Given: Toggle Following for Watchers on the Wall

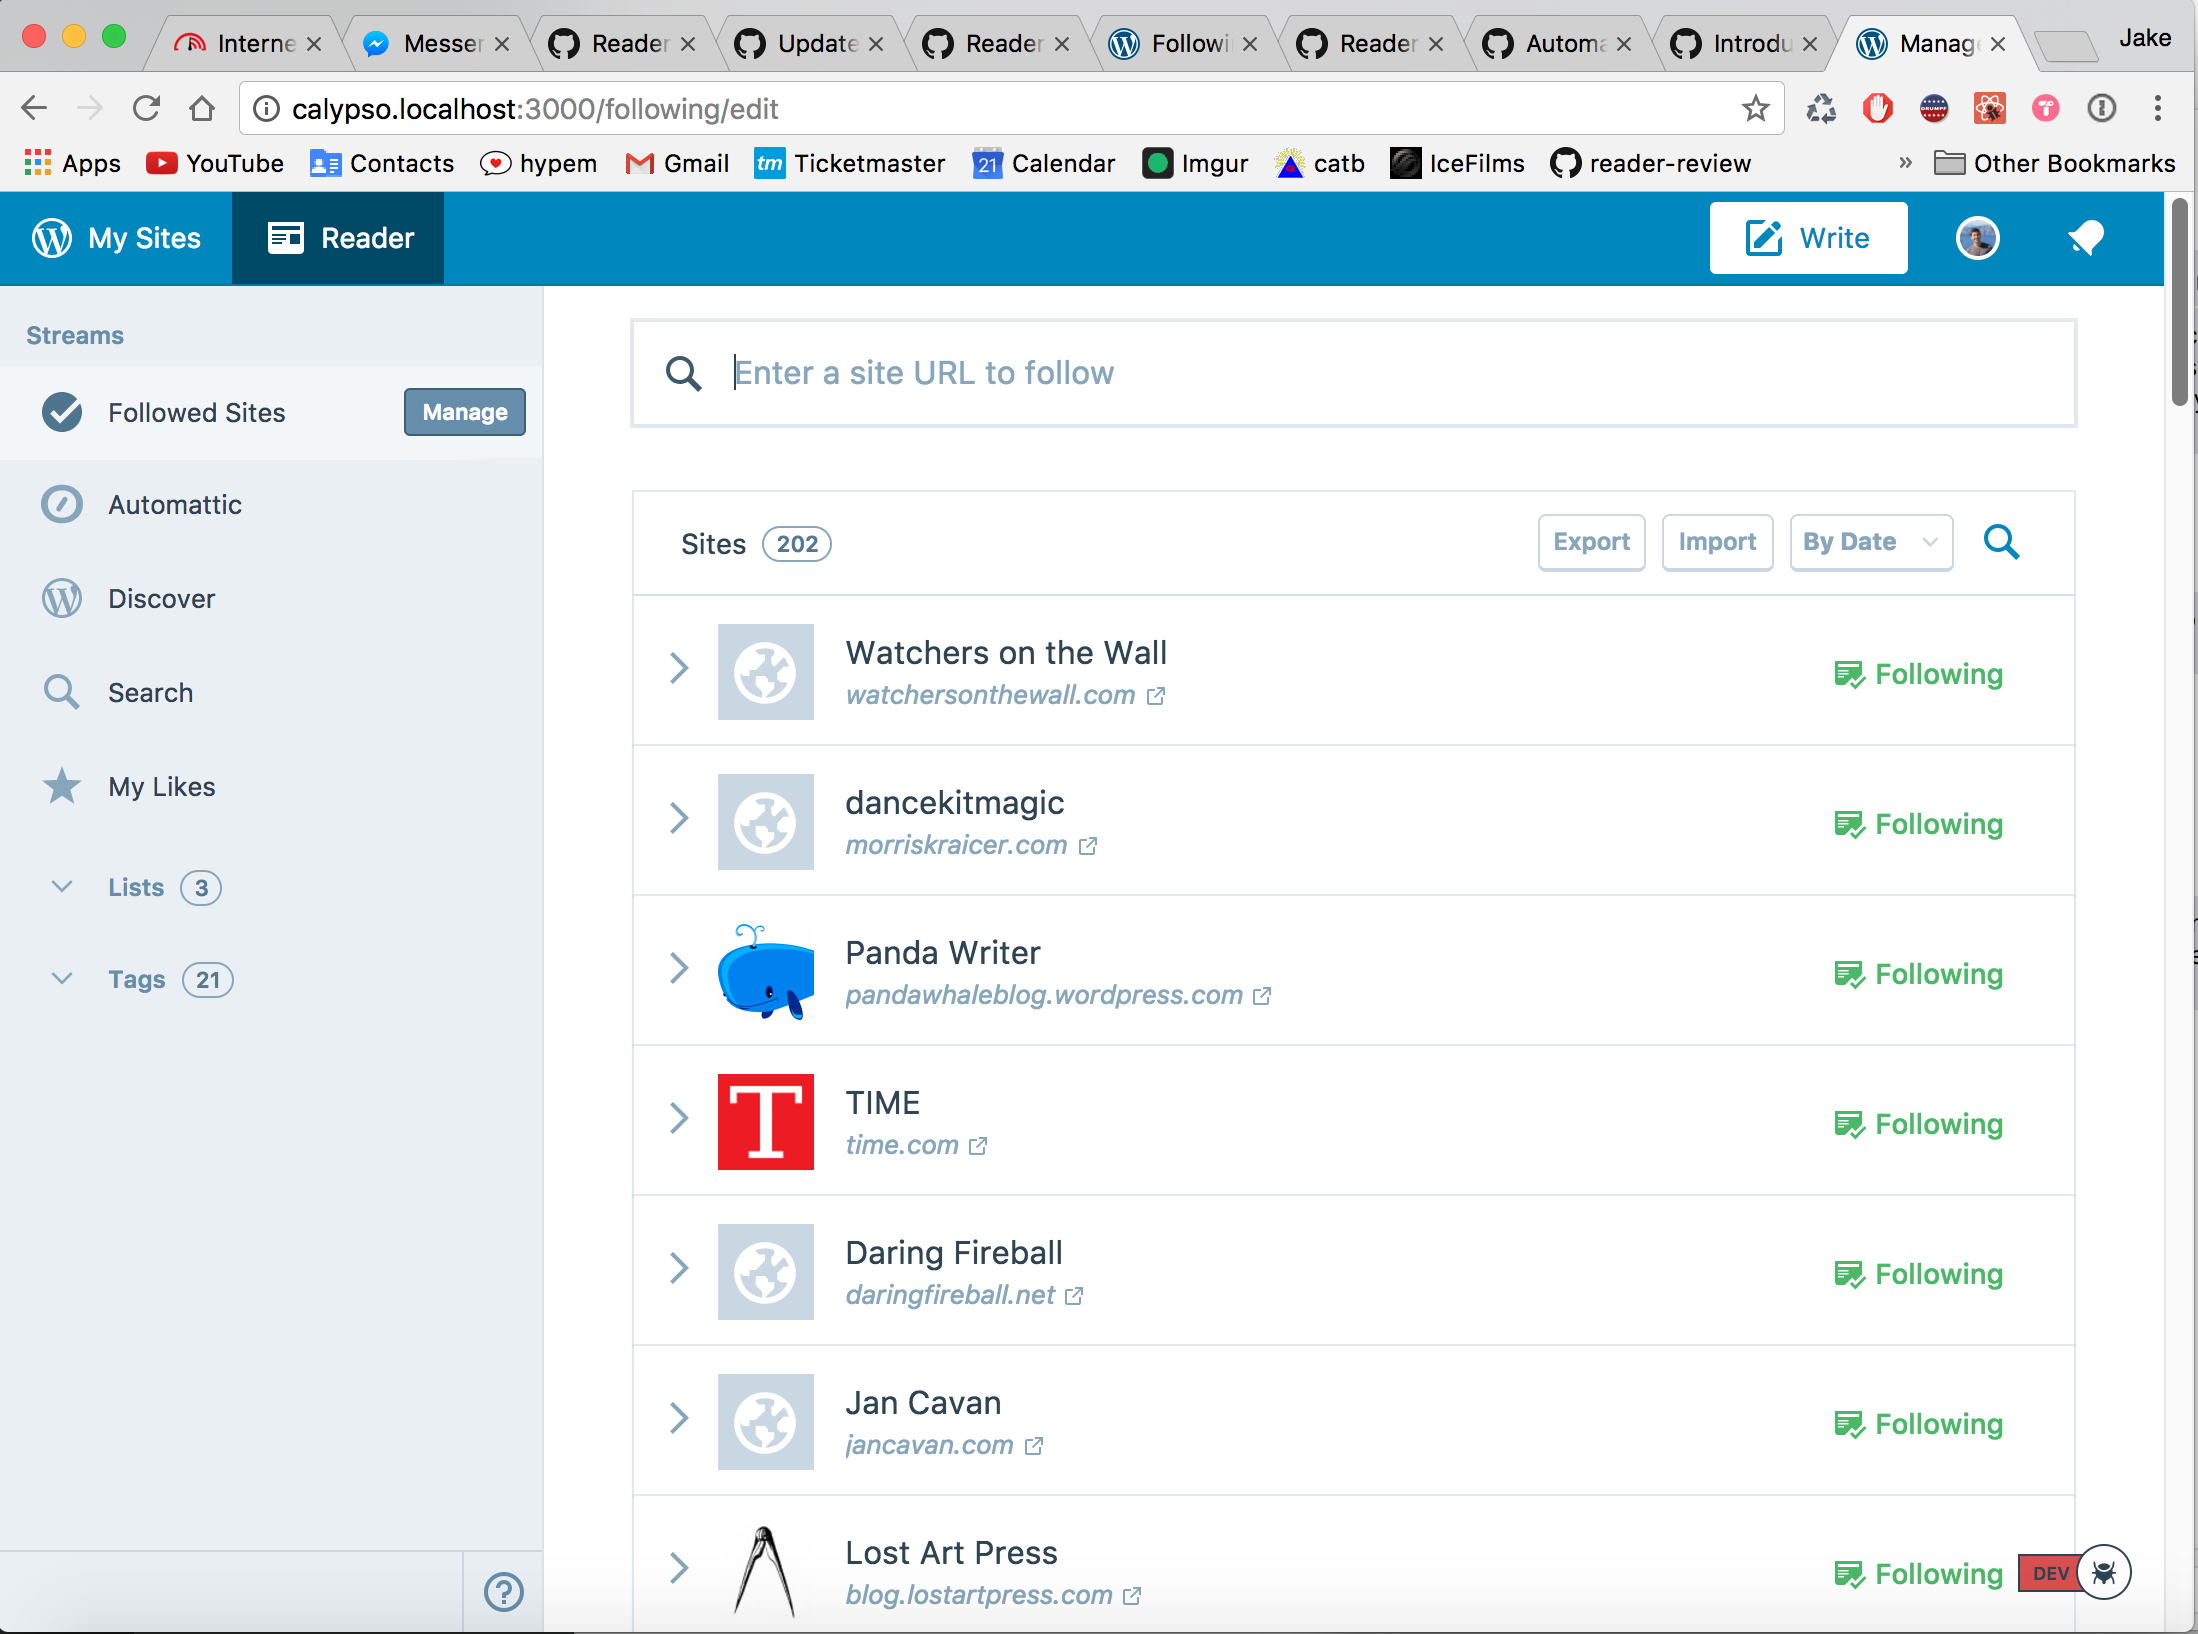Looking at the screenshot, I should point(1918,674).
